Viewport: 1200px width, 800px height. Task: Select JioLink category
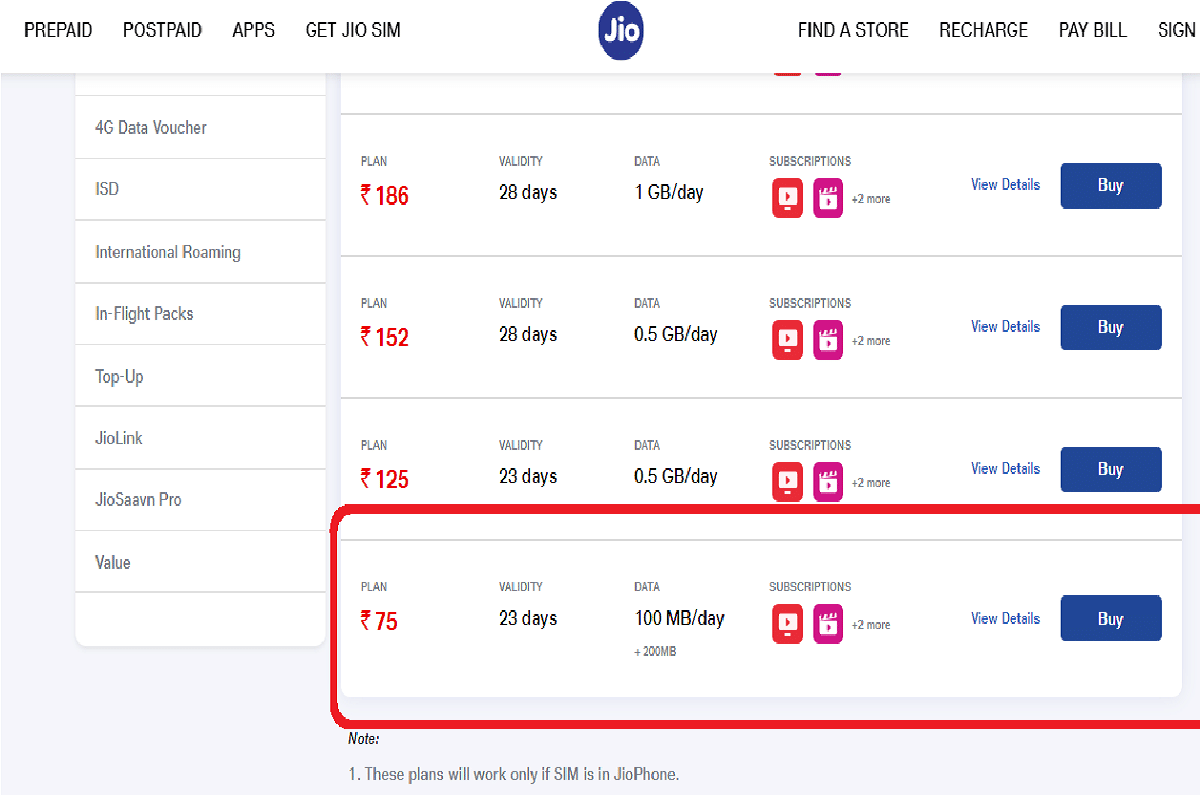point(200,438)
